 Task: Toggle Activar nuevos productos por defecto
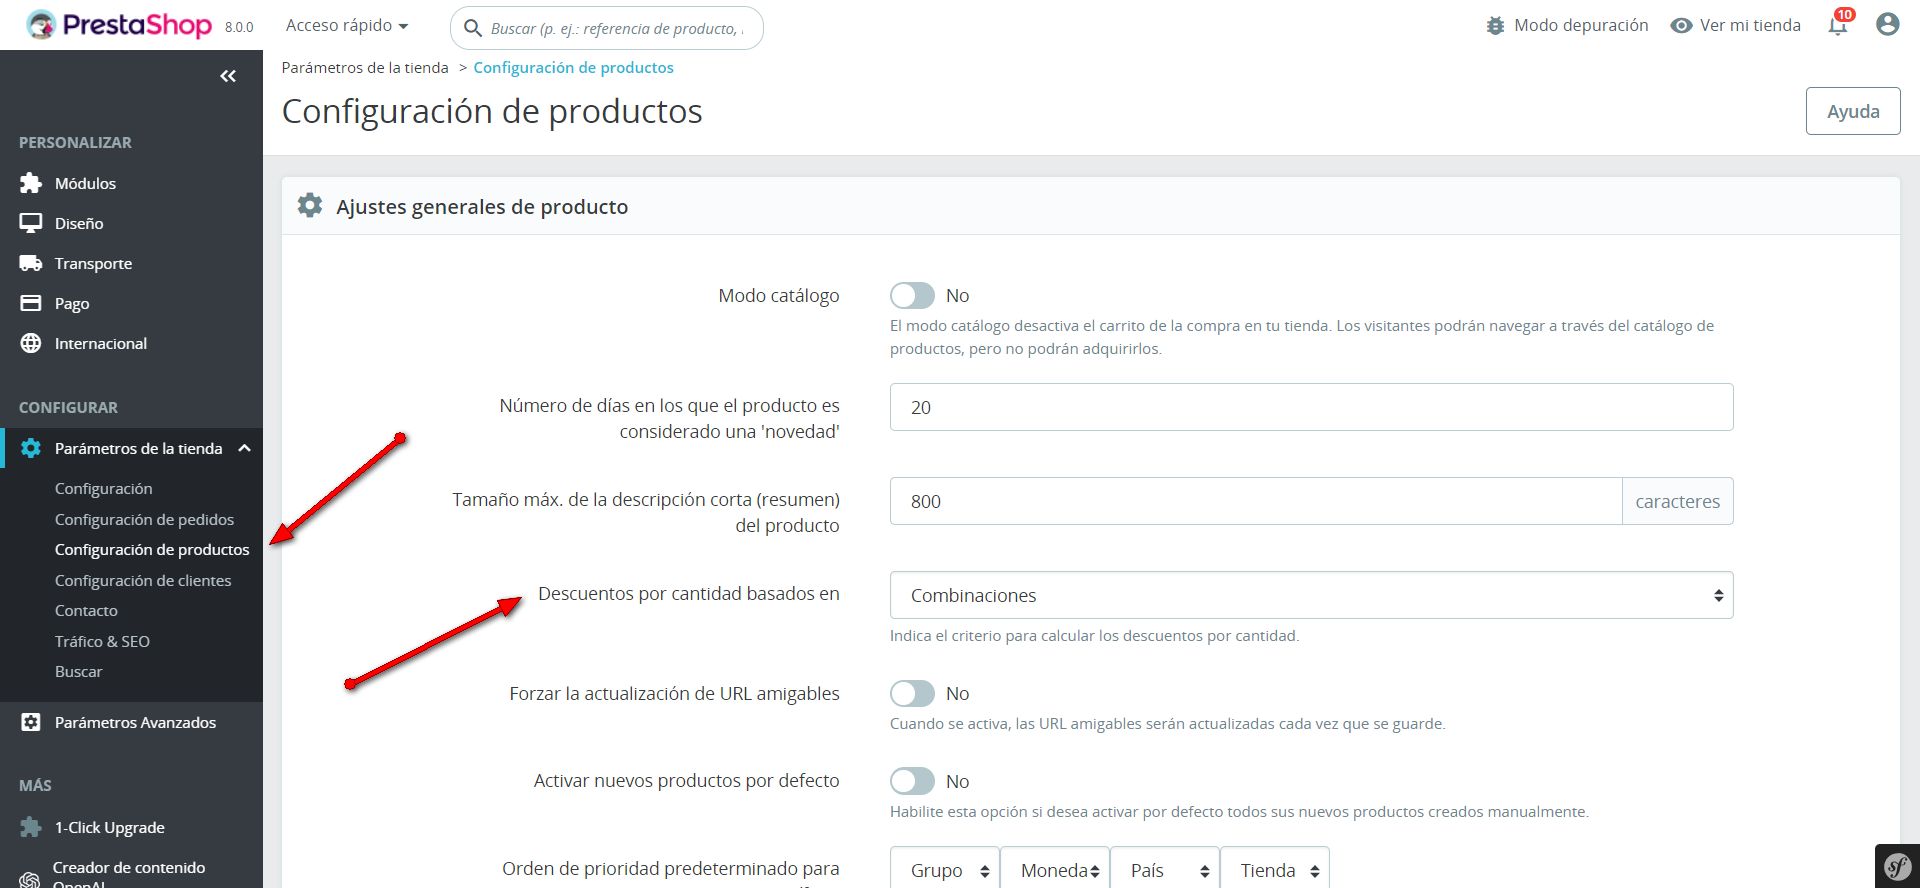(x=912, y=781)
